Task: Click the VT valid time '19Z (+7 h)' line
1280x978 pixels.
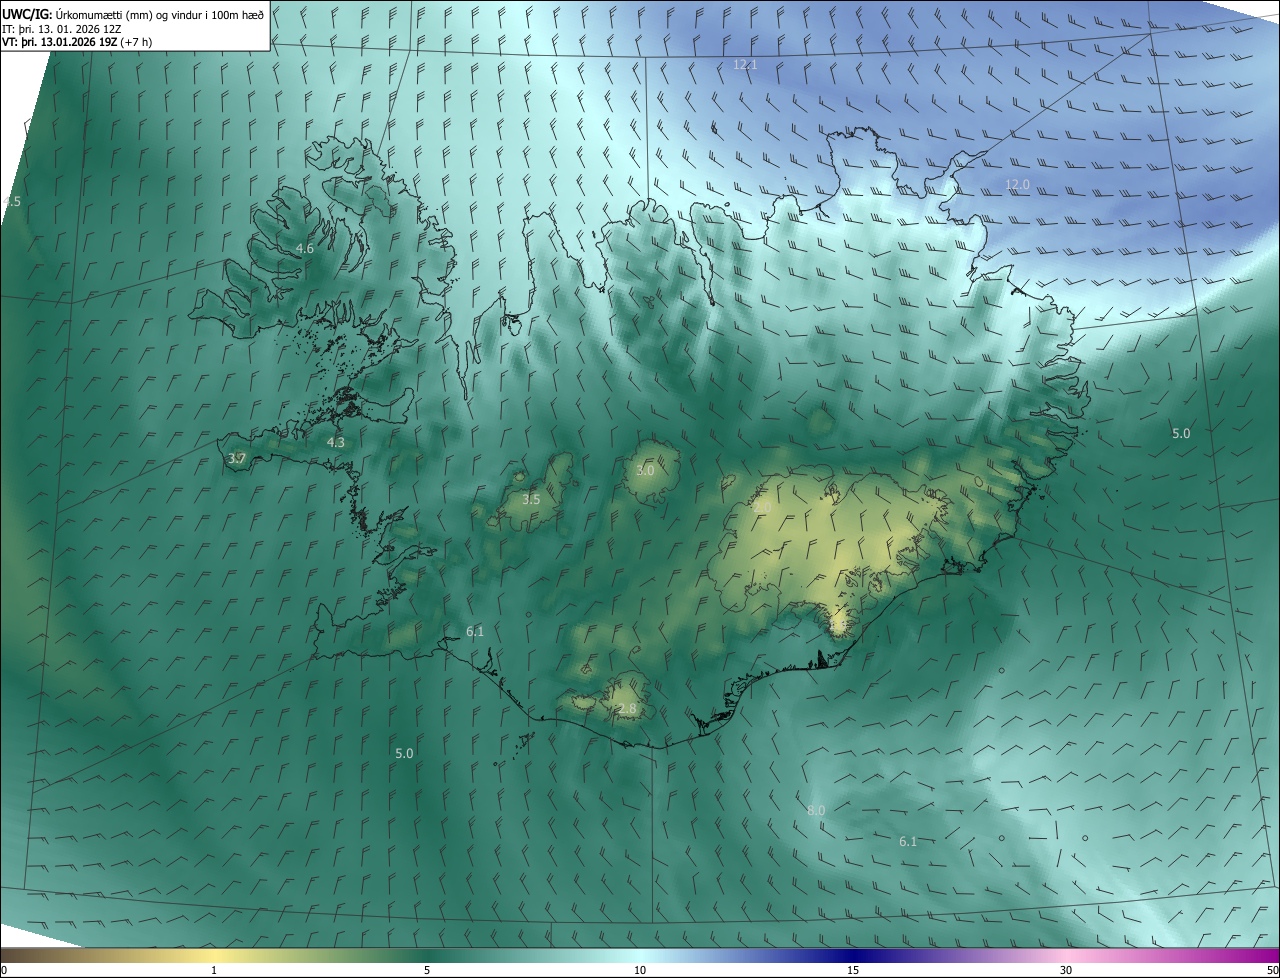Action: (x=77, y=42)
